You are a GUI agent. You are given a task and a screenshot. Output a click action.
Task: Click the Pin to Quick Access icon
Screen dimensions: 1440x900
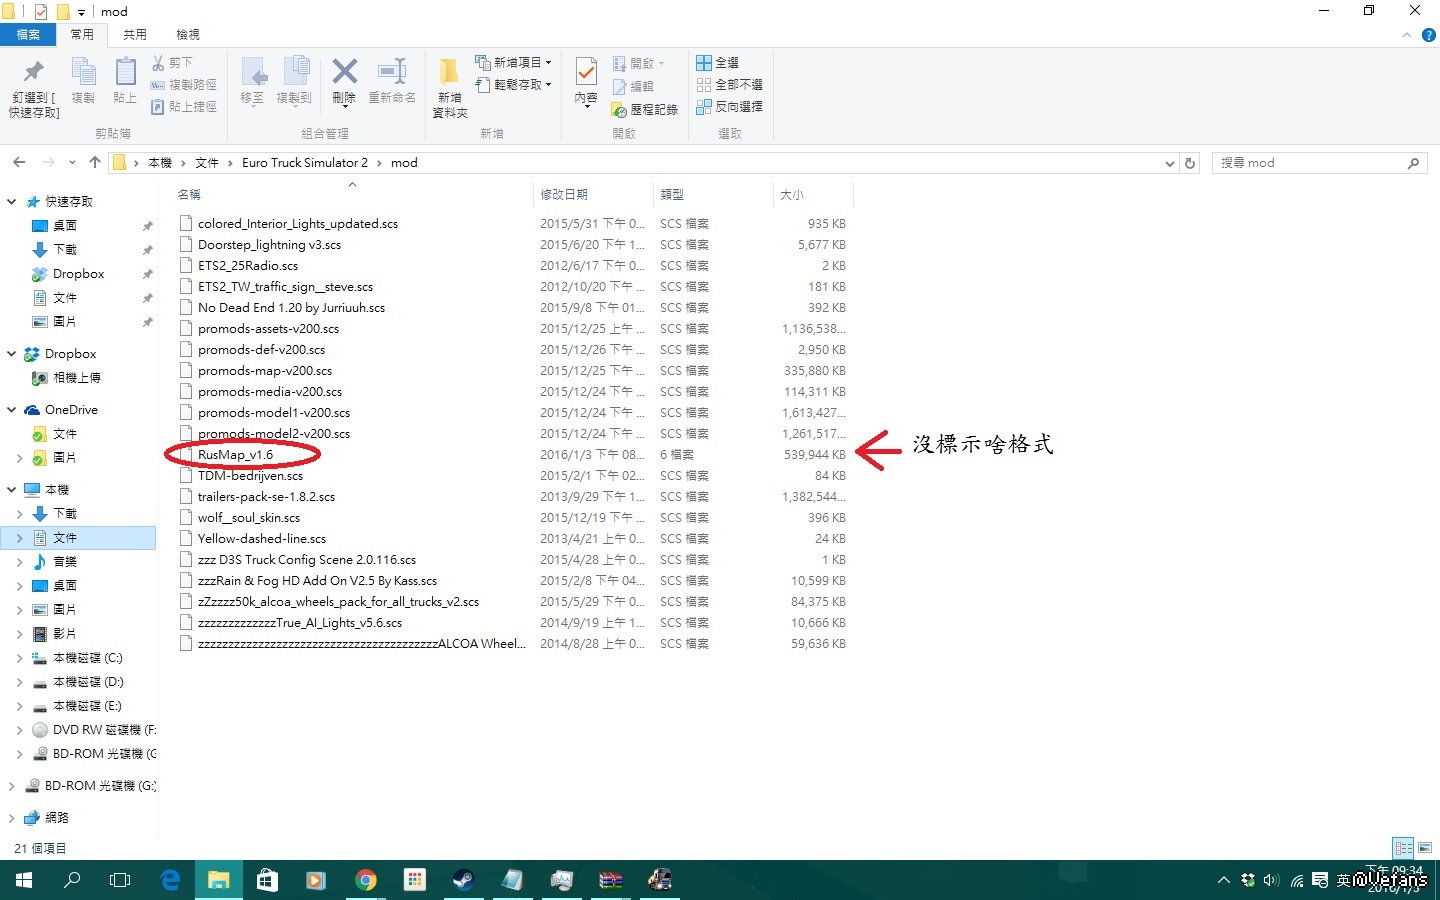pyautogui.click(x=34, y=73)
